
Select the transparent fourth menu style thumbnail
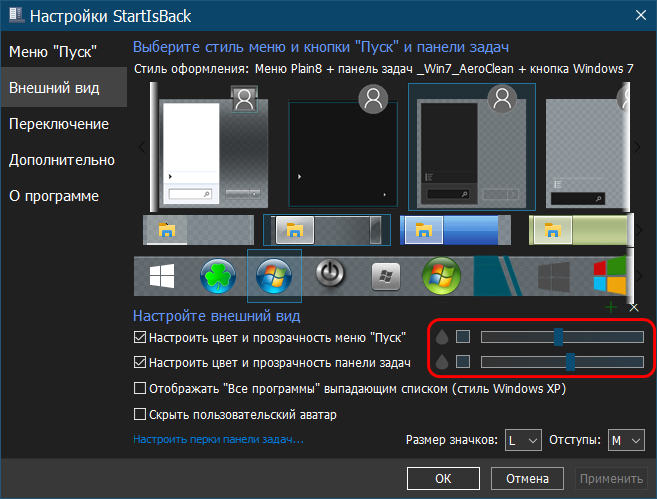[587, 147]
